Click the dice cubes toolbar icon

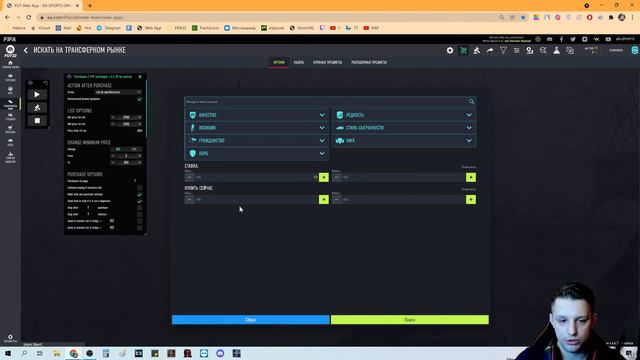570,50
